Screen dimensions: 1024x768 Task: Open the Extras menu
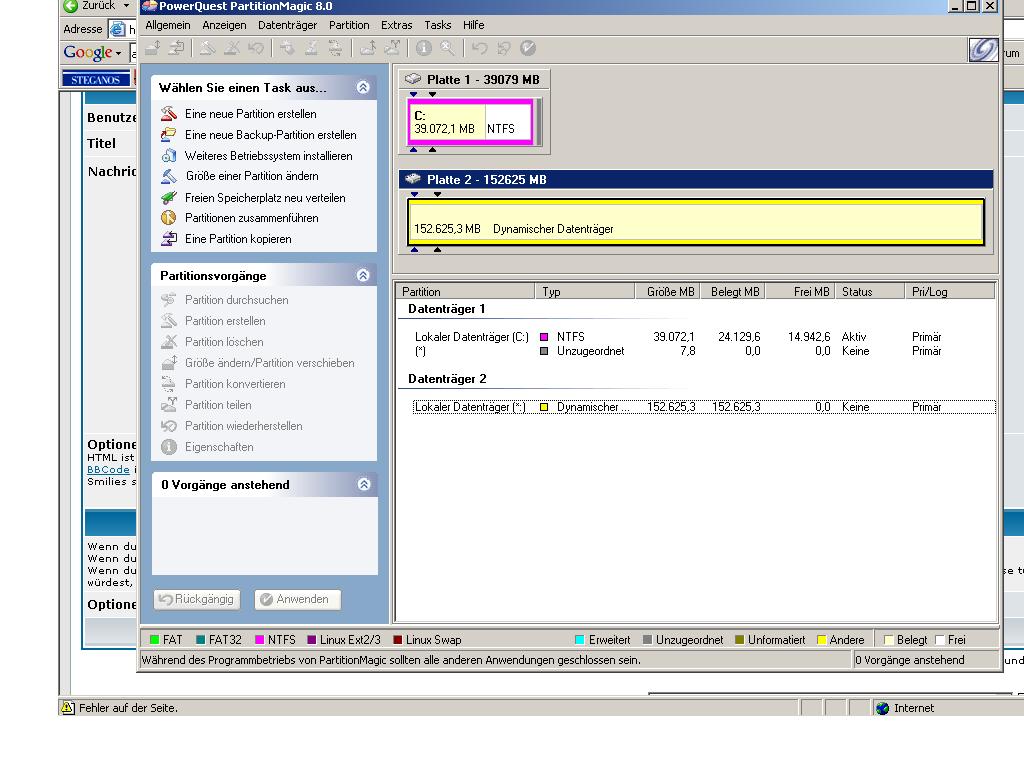(x=396, y=25)
